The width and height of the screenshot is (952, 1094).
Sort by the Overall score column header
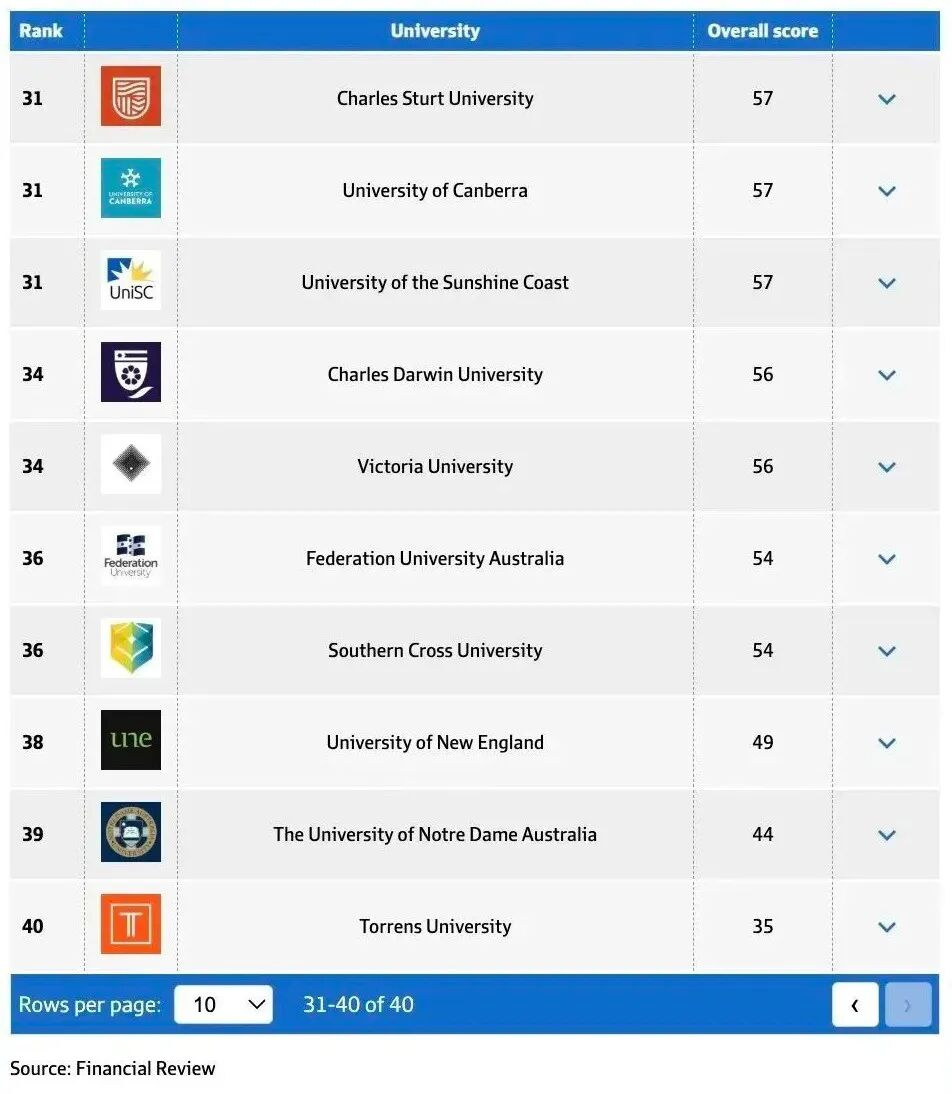coord(762,31)
